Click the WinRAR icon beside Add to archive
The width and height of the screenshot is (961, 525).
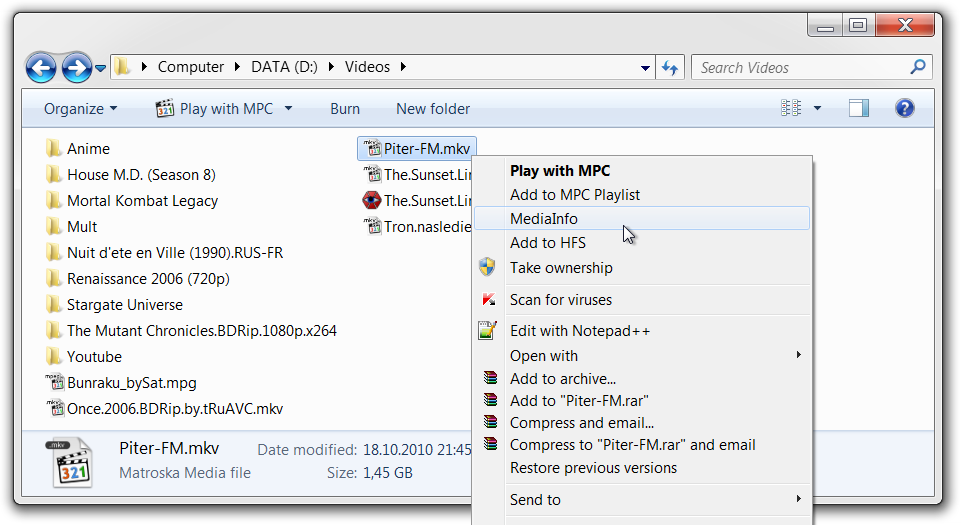(x=489, y=378)
